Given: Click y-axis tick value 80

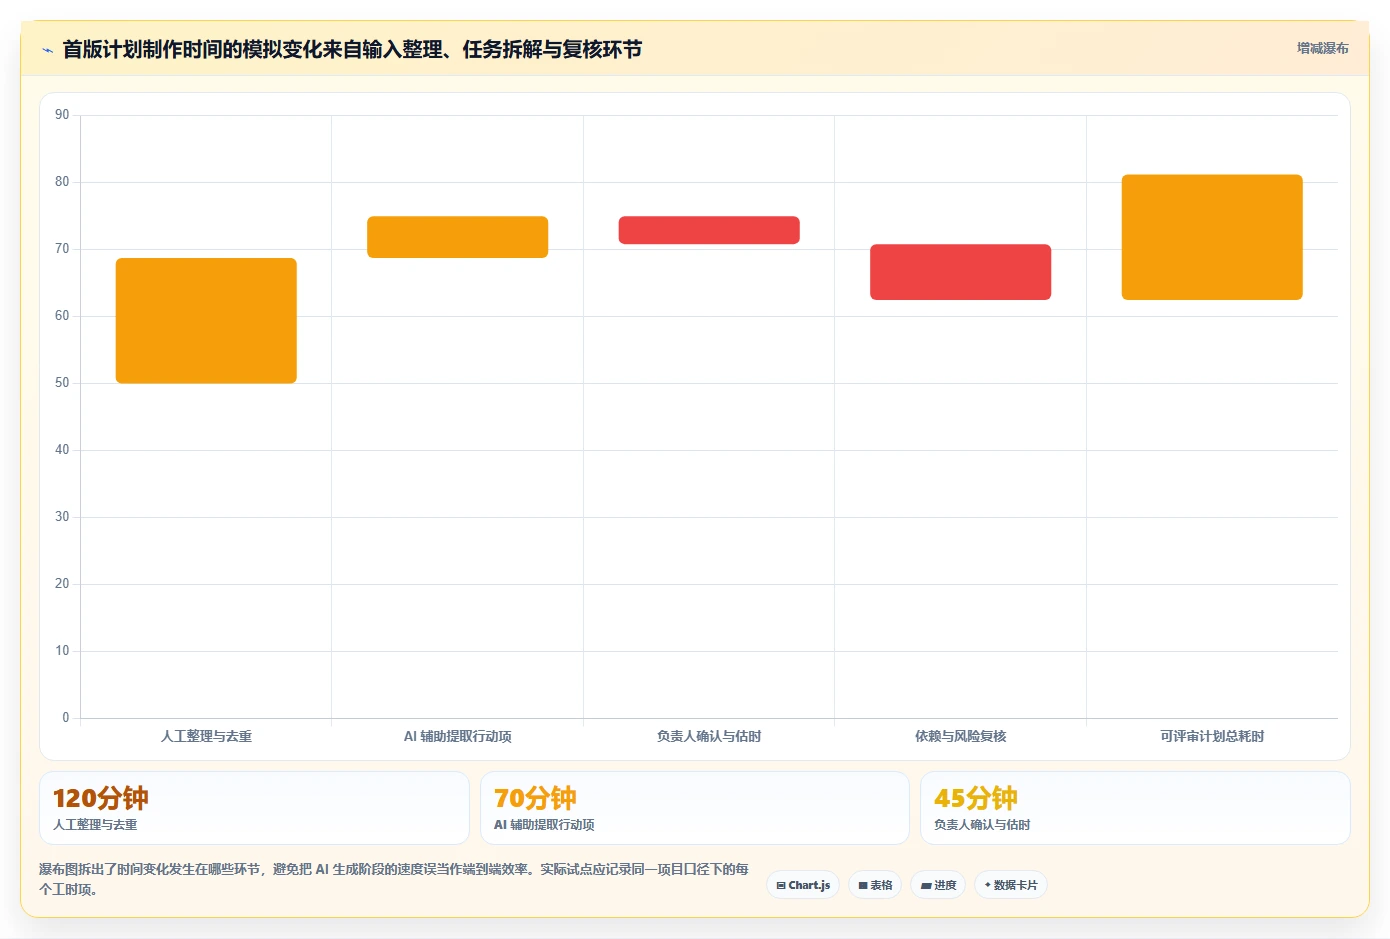Looking at the screenshot, I should 62,182.
